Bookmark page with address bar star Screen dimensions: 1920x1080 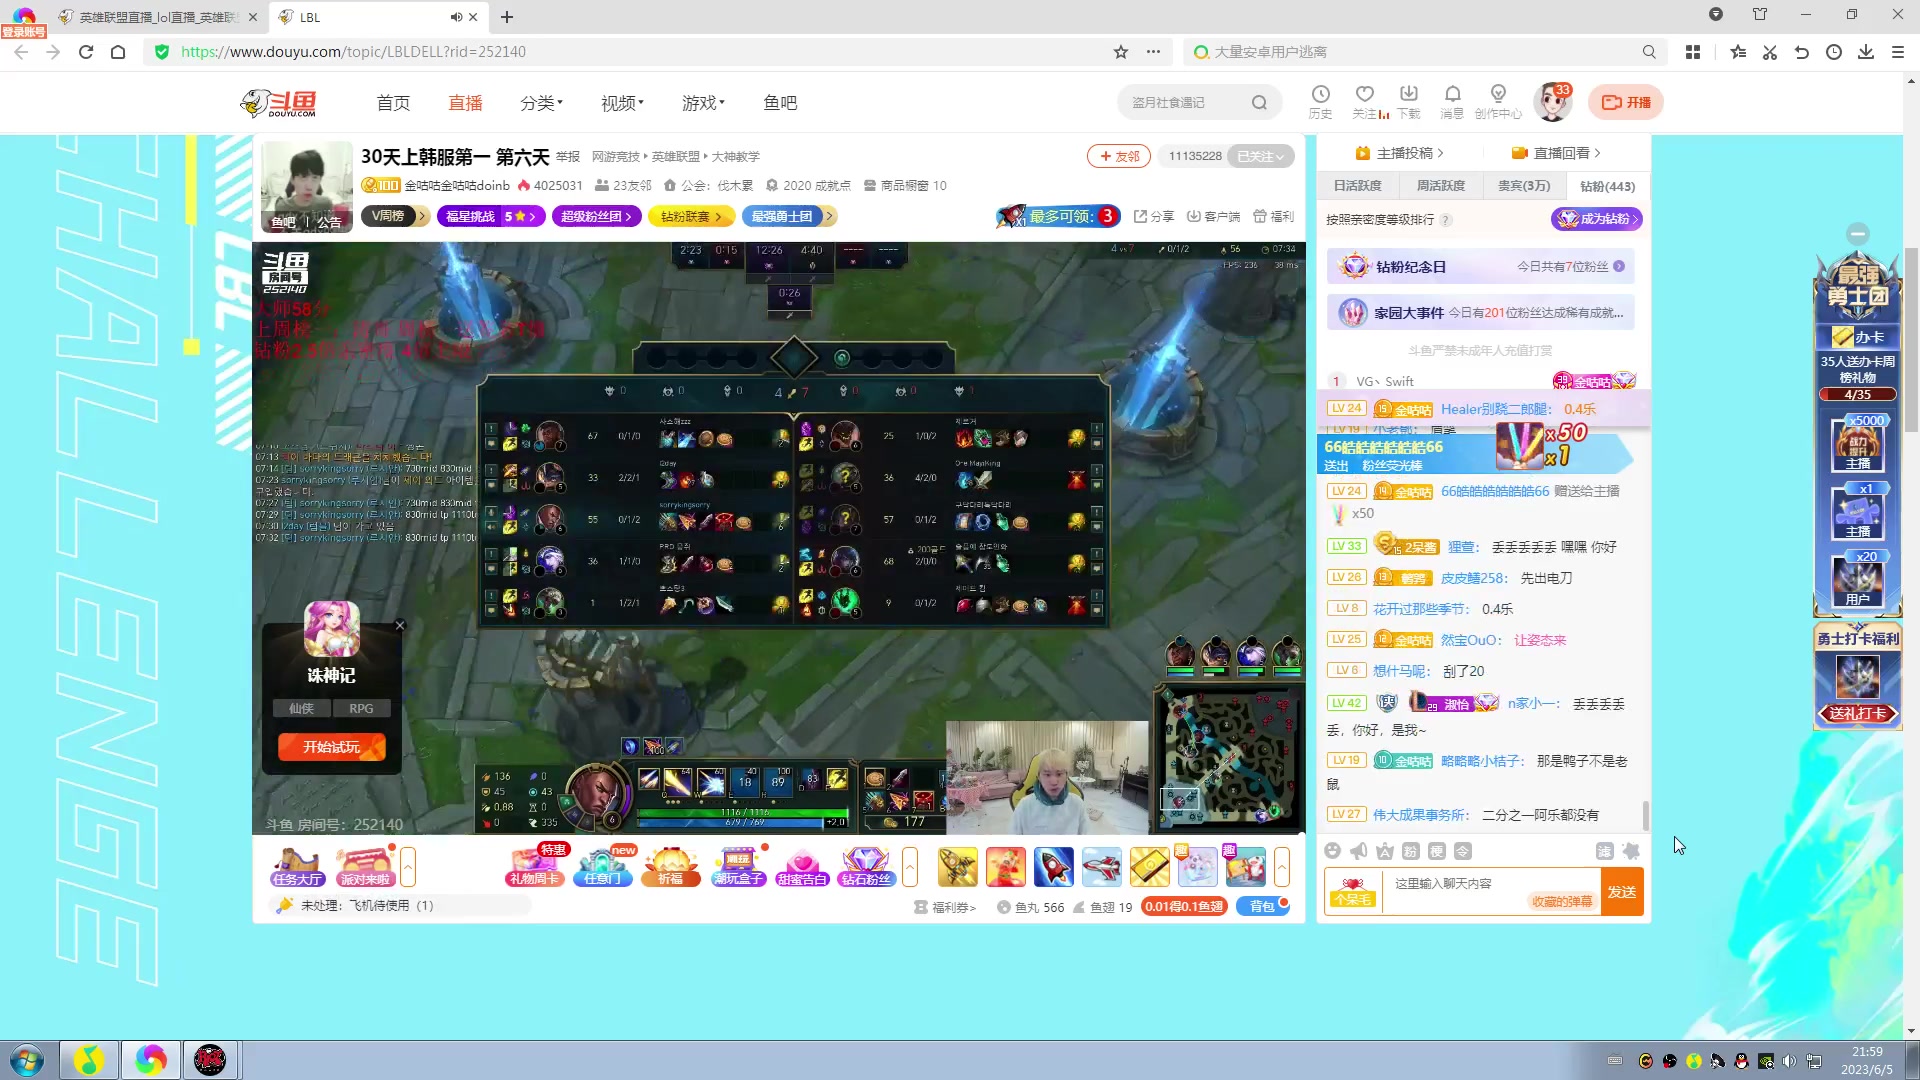coord(1120,52)
